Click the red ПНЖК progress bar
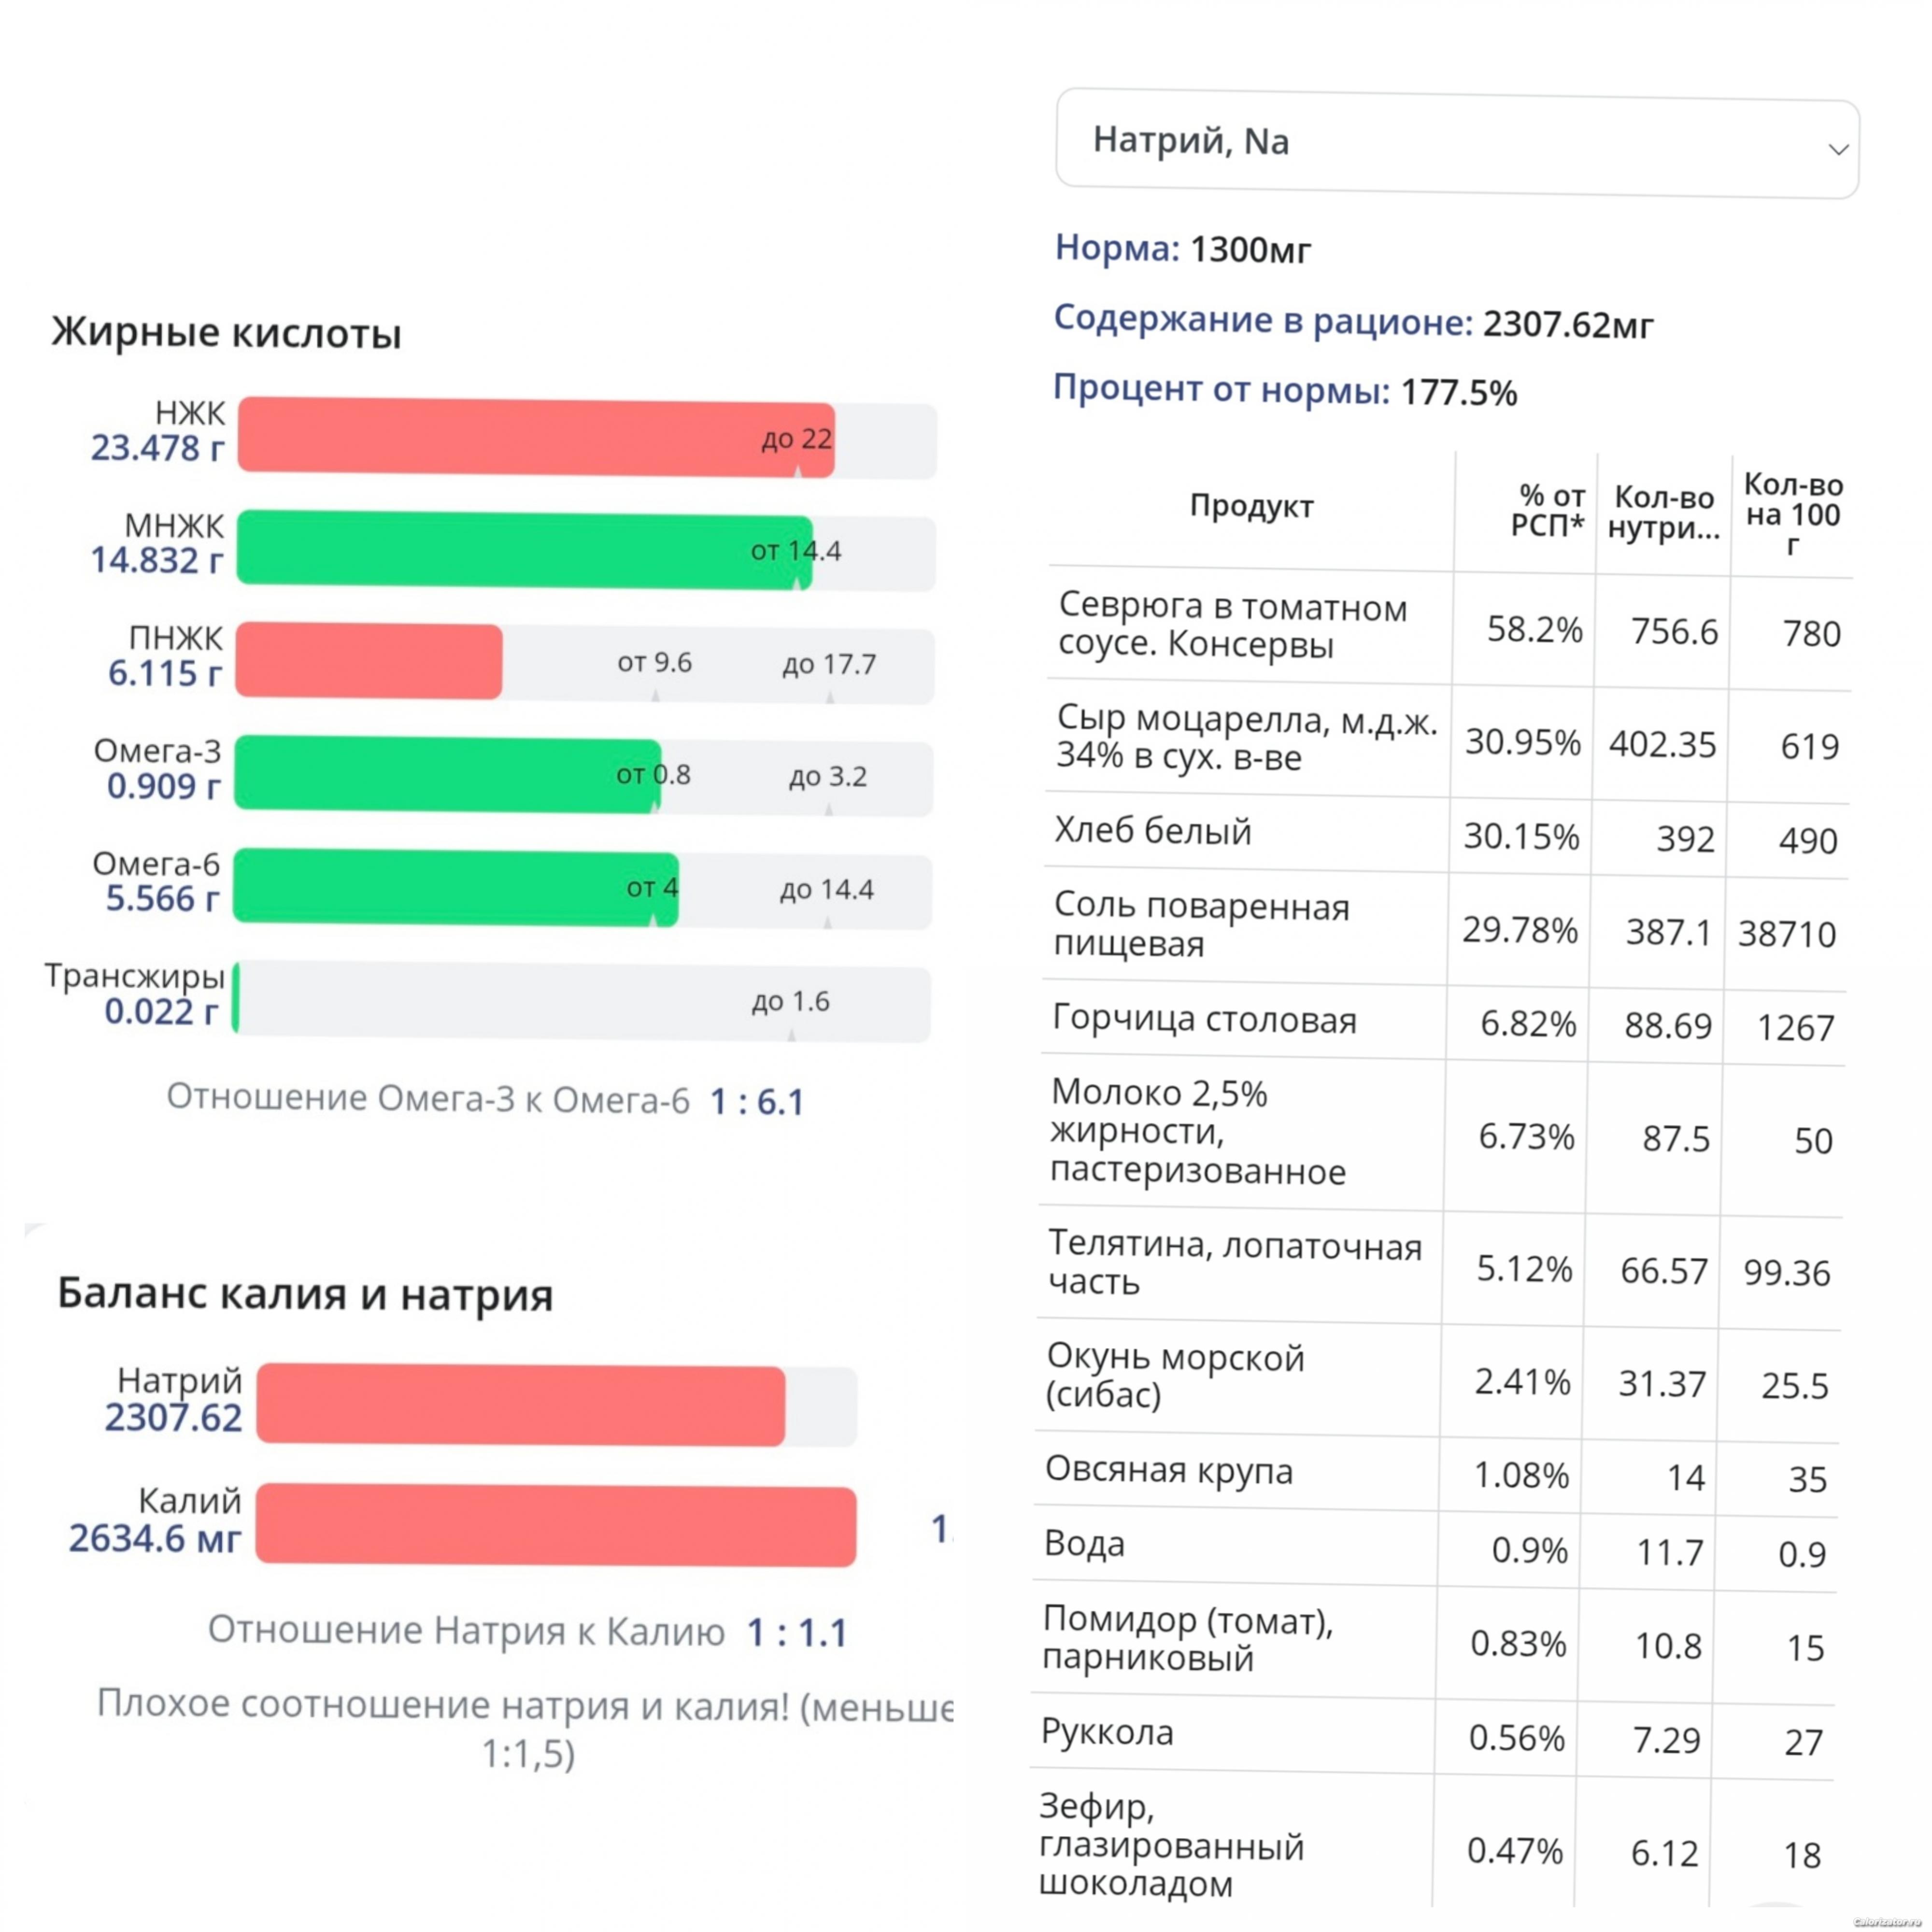1932x1932 pixels. (x=369, y=661)
